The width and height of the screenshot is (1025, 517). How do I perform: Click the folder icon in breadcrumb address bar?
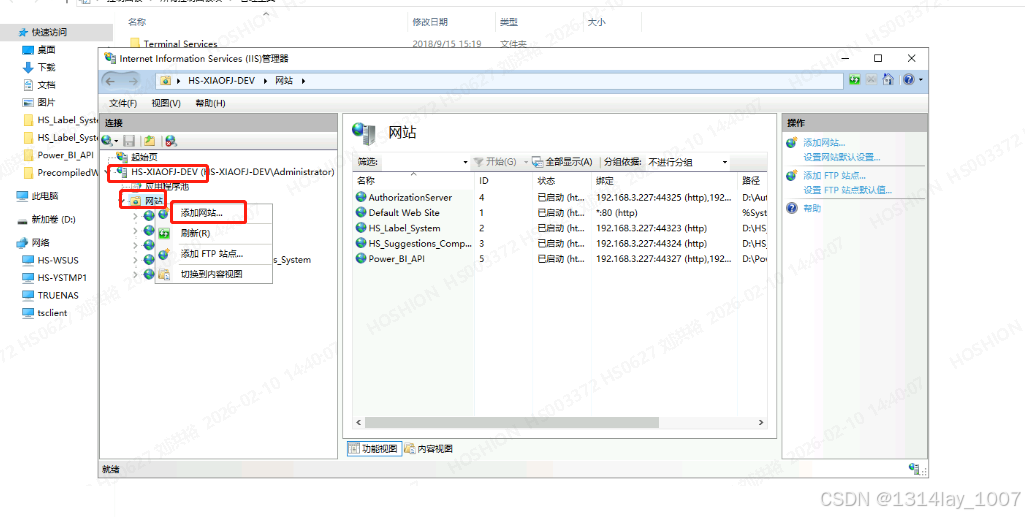[x=165, y=81]
